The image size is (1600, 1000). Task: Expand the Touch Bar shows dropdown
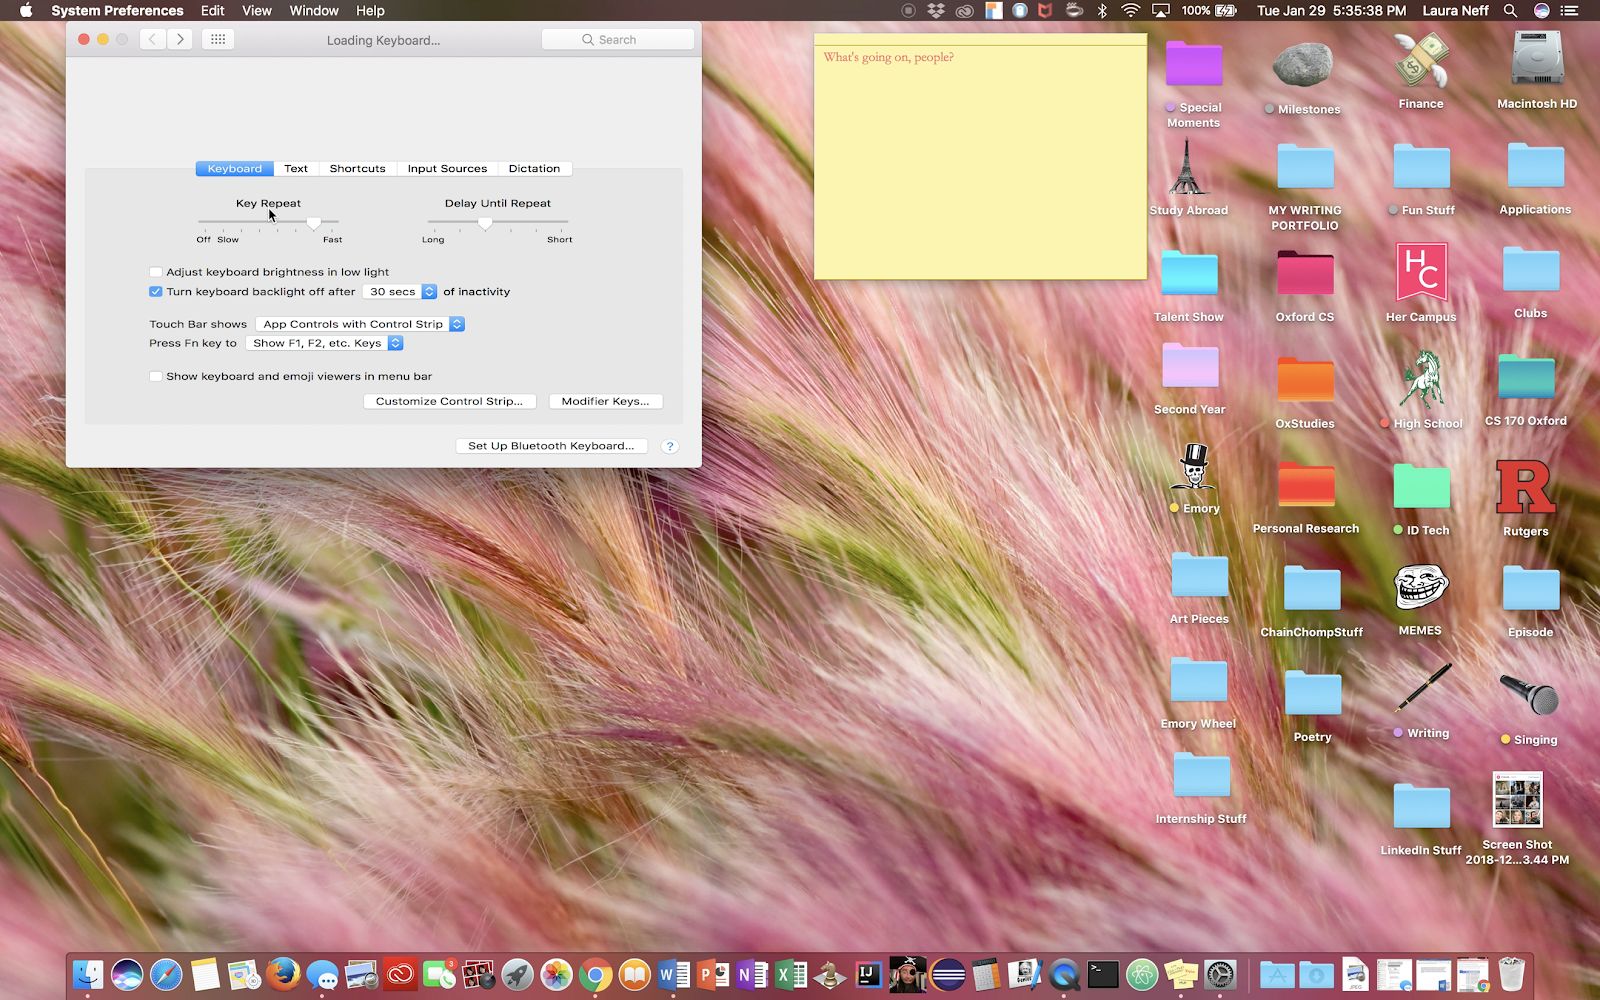click(x=360, y=324)
